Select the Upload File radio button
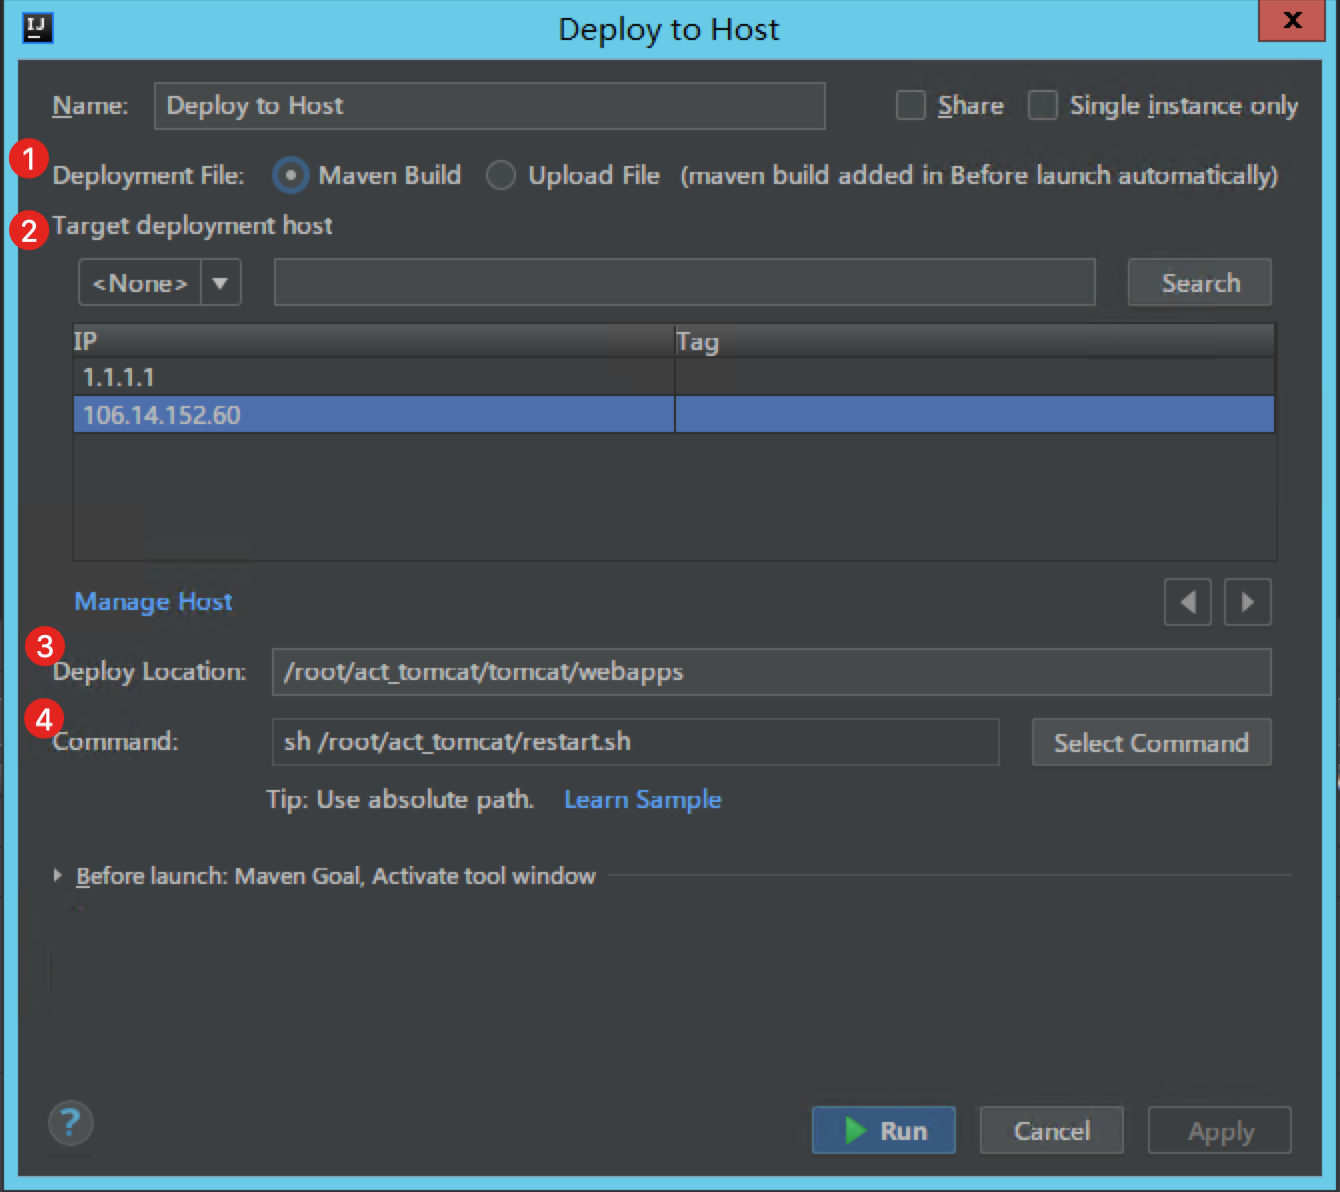 click(x=500, y=175)
